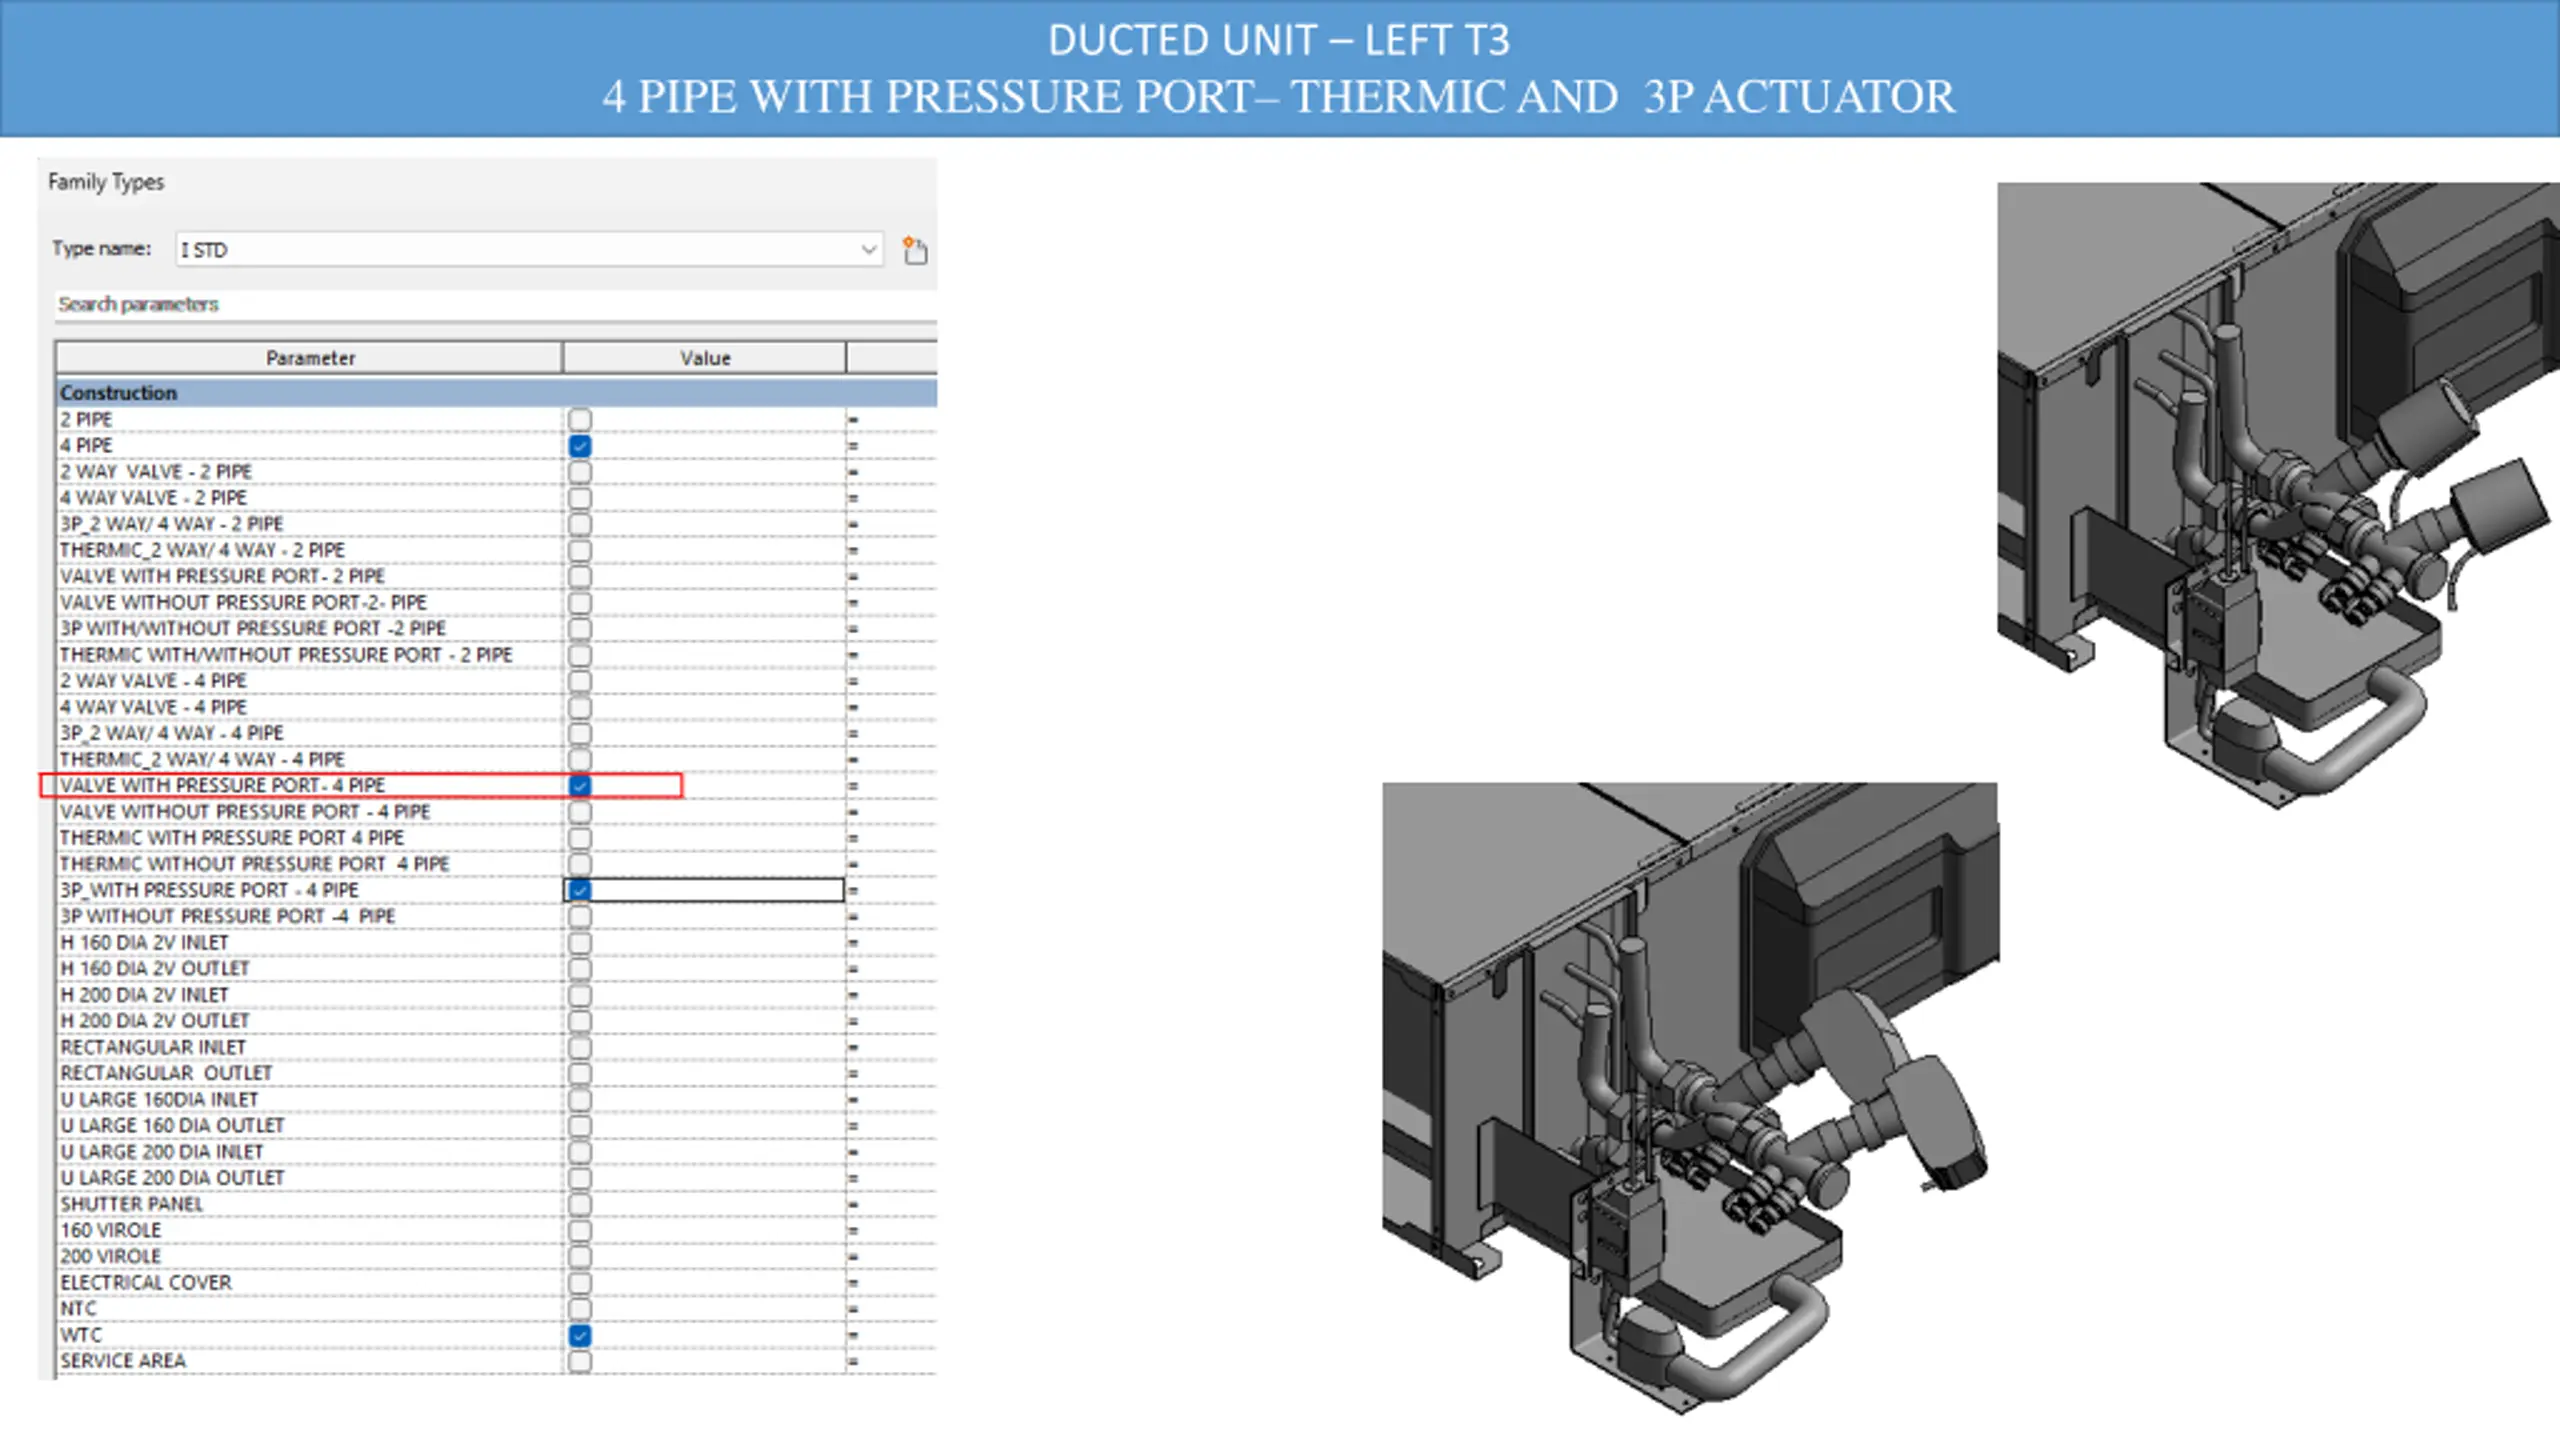
Task: Enable VALVE WITHOUT PRESSURE PORT-2- PIPE checkbox
Action: coord(580,602)
